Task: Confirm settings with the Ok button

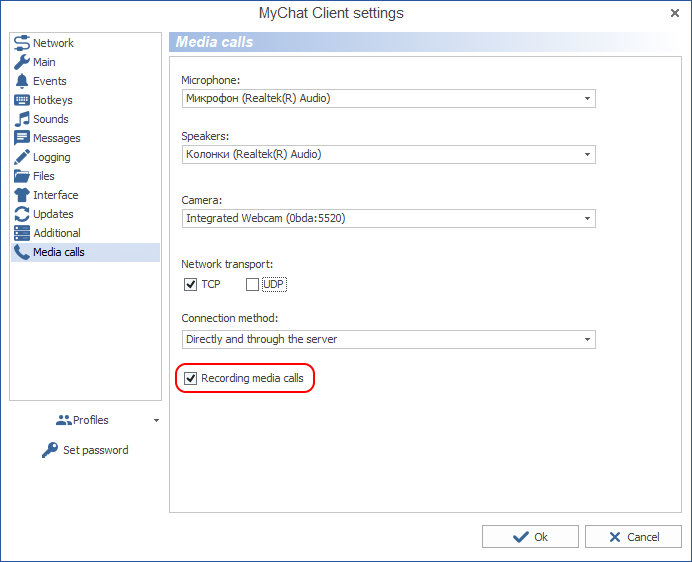Action: tap(530, 536)
